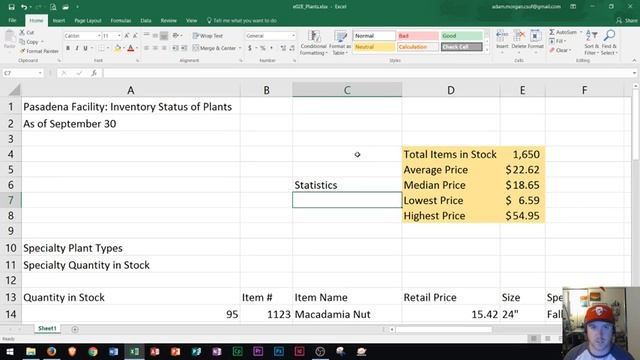Image resolution: width=640 pixels, height=360 pixels.
Task: Toggle Middle Align vertical alignment
Action: click(155, 36)
